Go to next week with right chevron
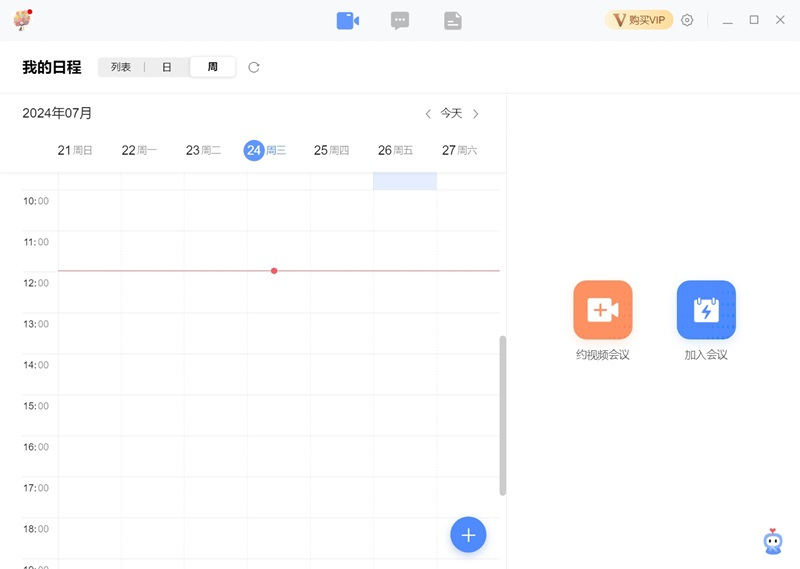 point(476,114)
